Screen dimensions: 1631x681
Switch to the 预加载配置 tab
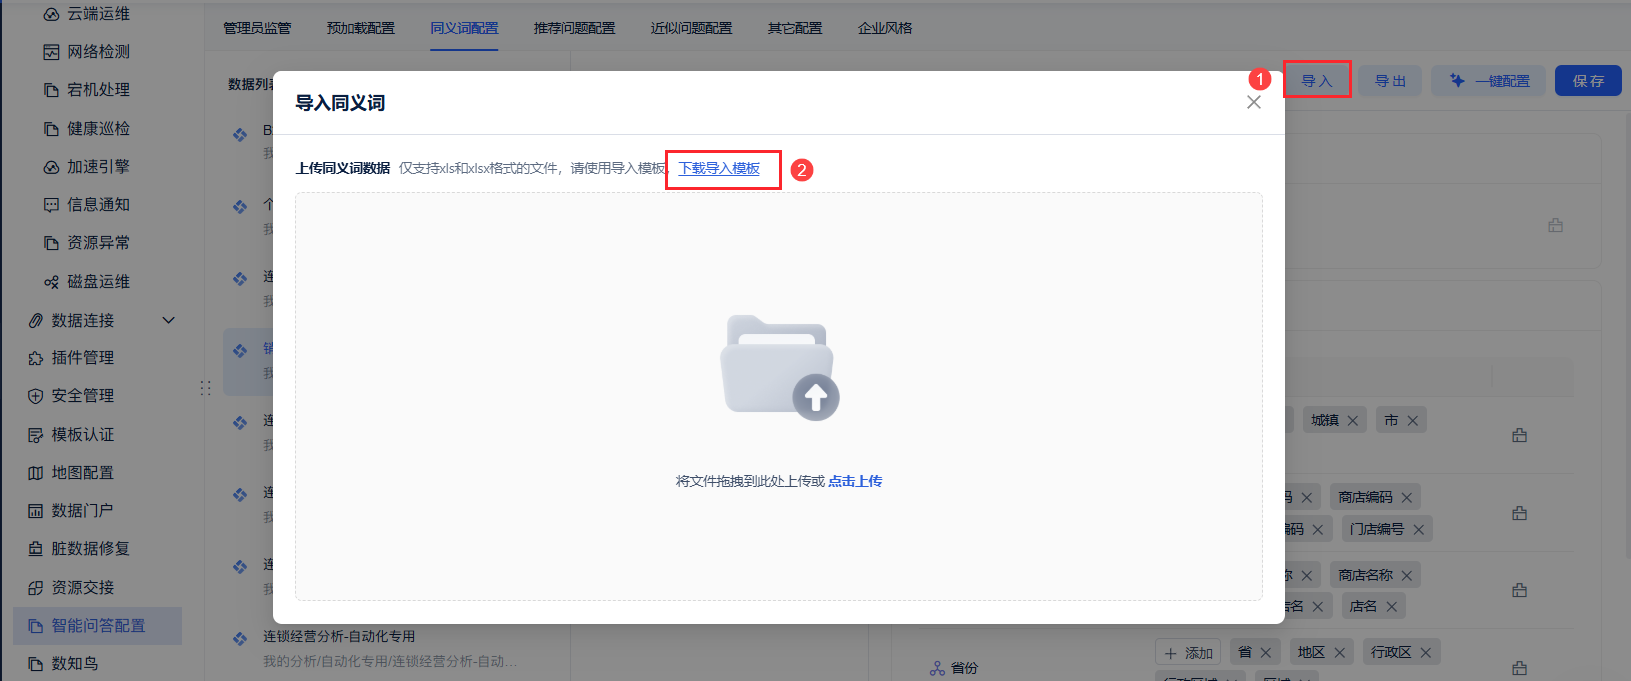click(x=361, y=28)
